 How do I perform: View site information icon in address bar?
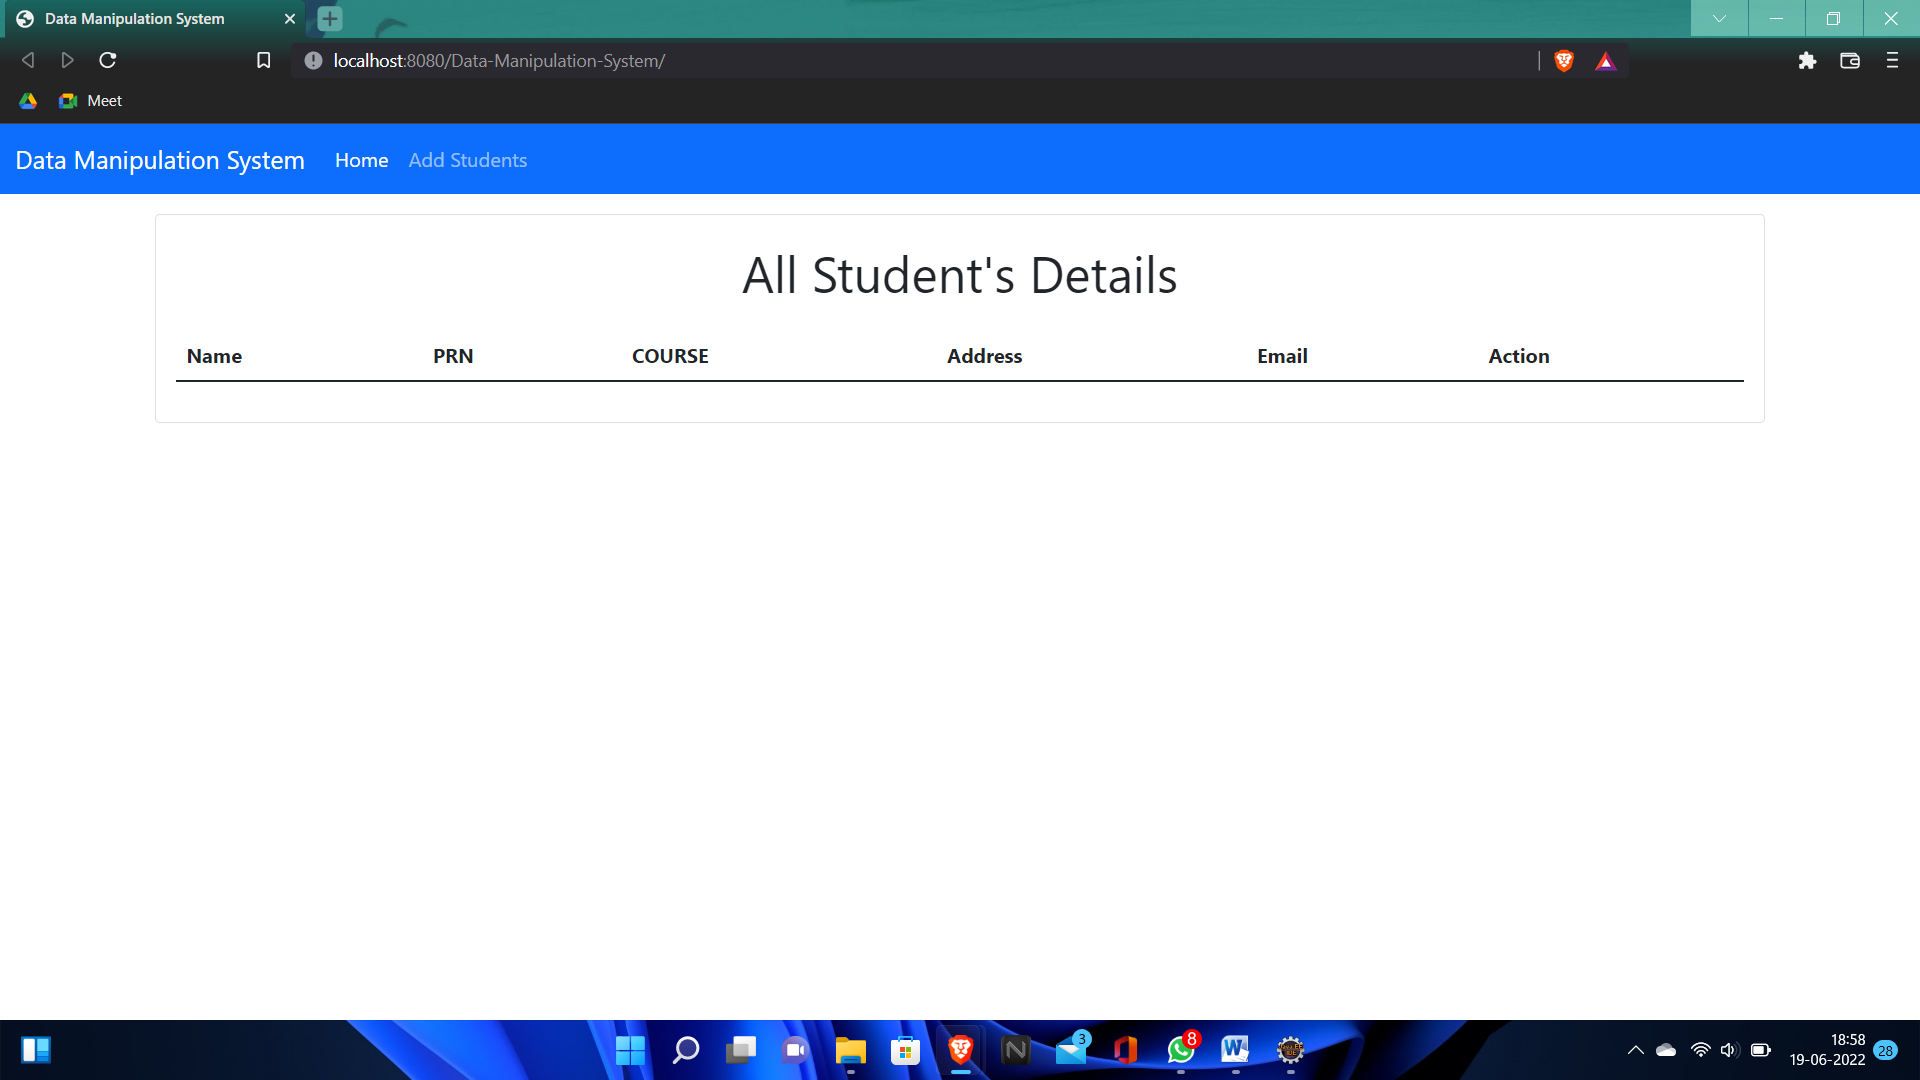coord(313,61)
